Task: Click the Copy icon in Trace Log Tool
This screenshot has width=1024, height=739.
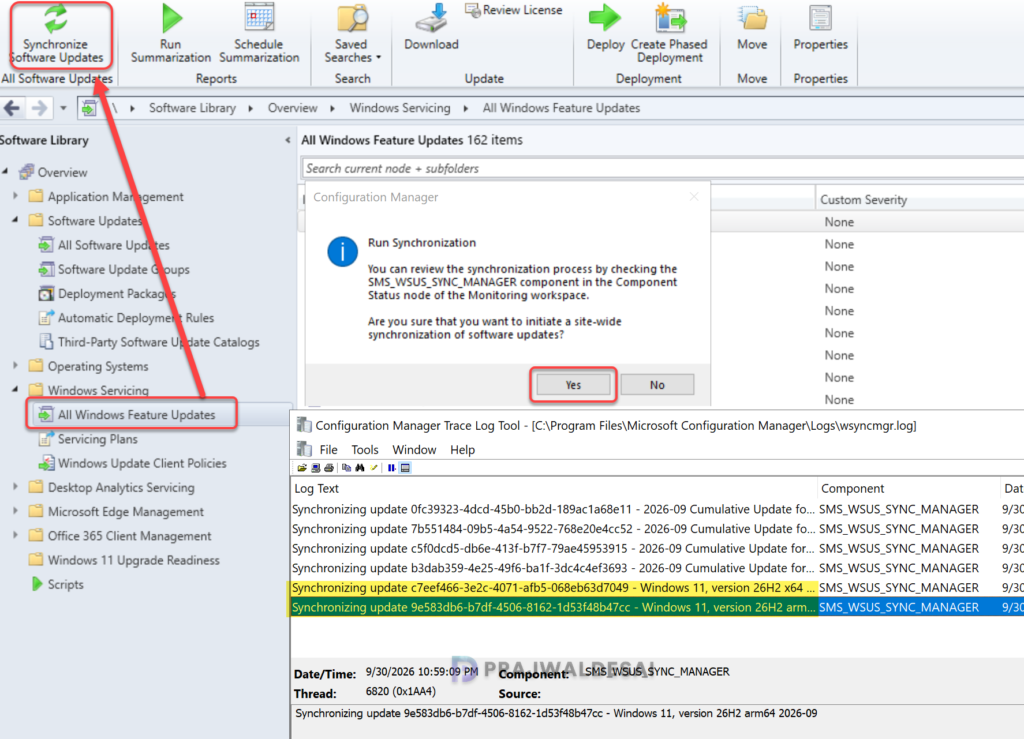Action: tap(346, 468)
